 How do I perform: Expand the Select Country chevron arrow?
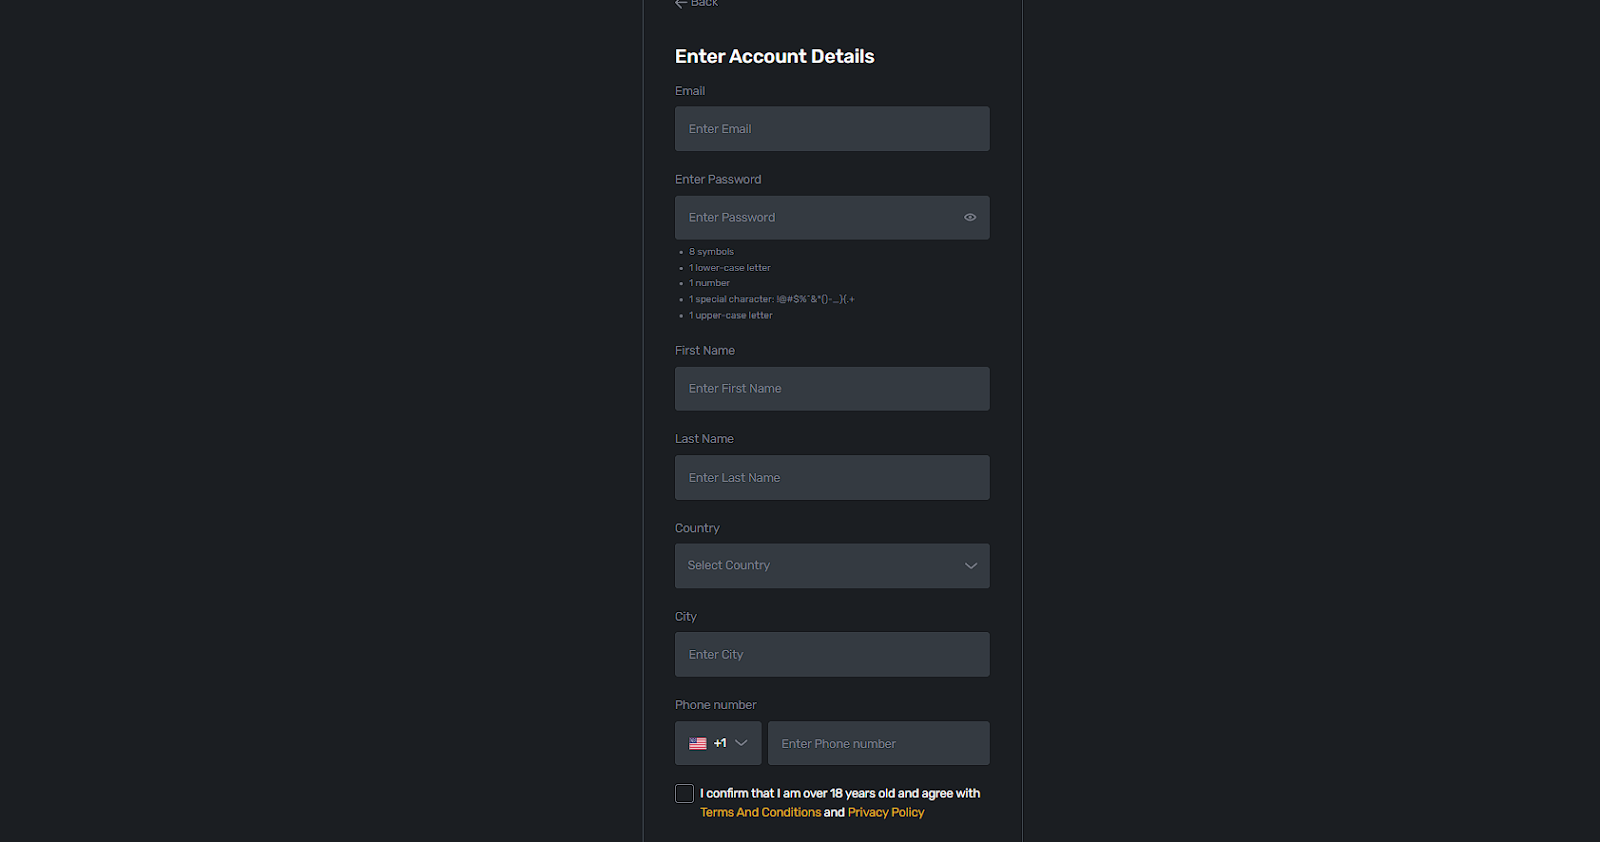(971, 566)
